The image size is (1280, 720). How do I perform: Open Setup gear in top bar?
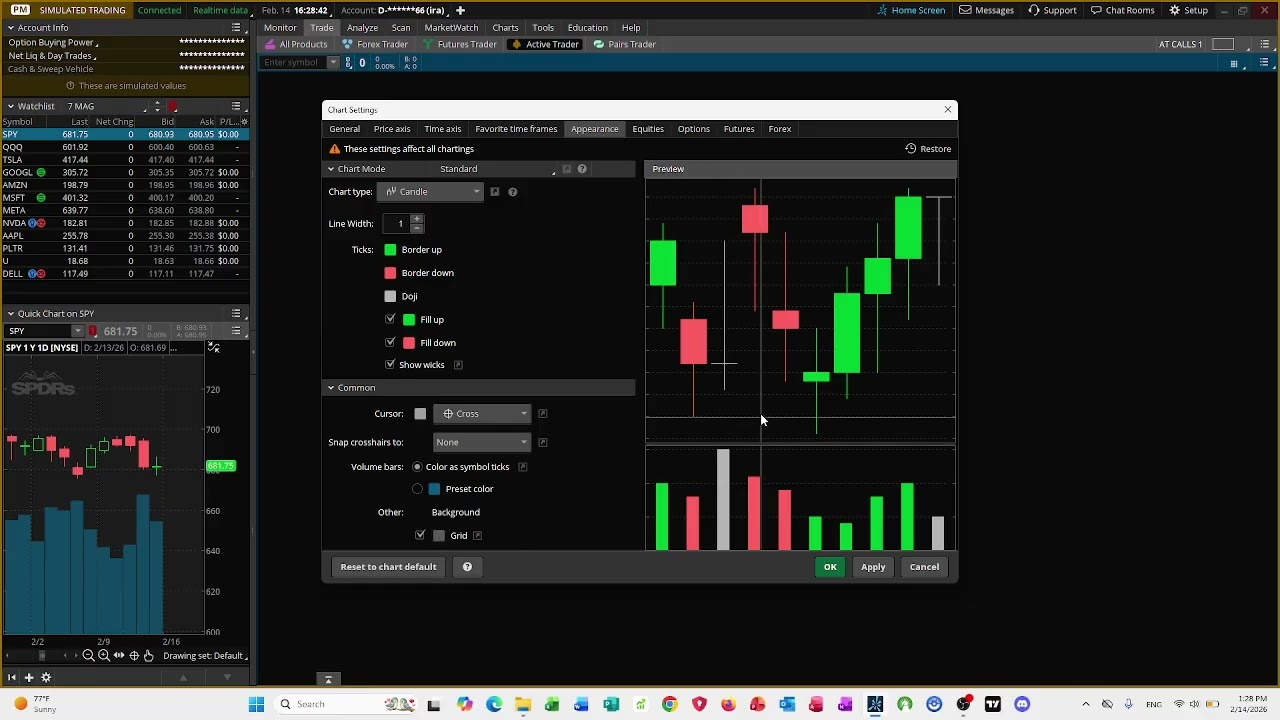click(1188, 10)
